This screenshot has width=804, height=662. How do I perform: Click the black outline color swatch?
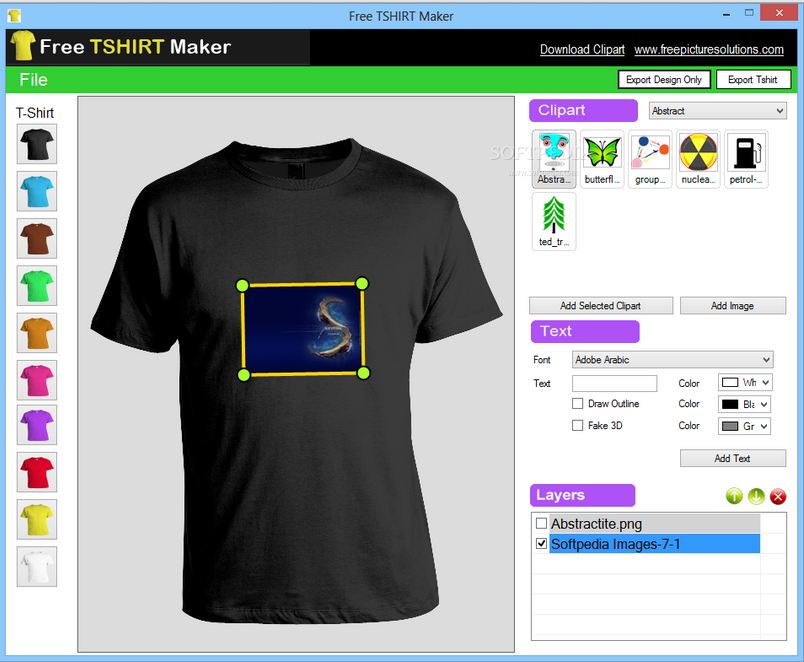pyautogui.click(x=730, y=405)
